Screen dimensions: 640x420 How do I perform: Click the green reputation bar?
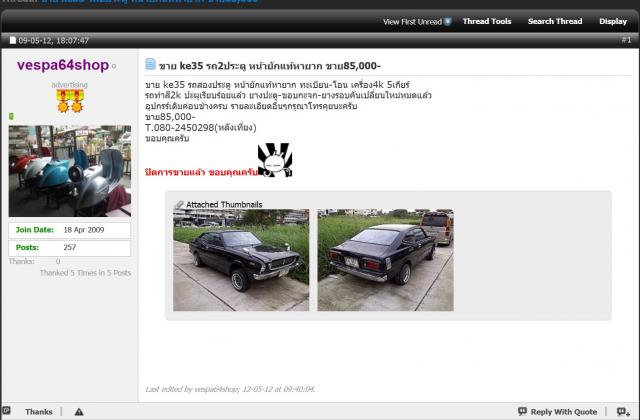pyautogui.click(x=12, y=117)
